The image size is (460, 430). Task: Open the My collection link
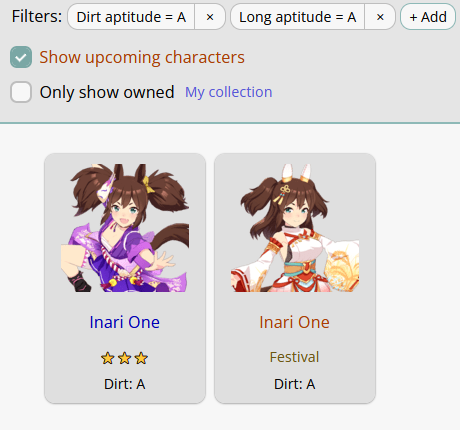tap(229, 92)
